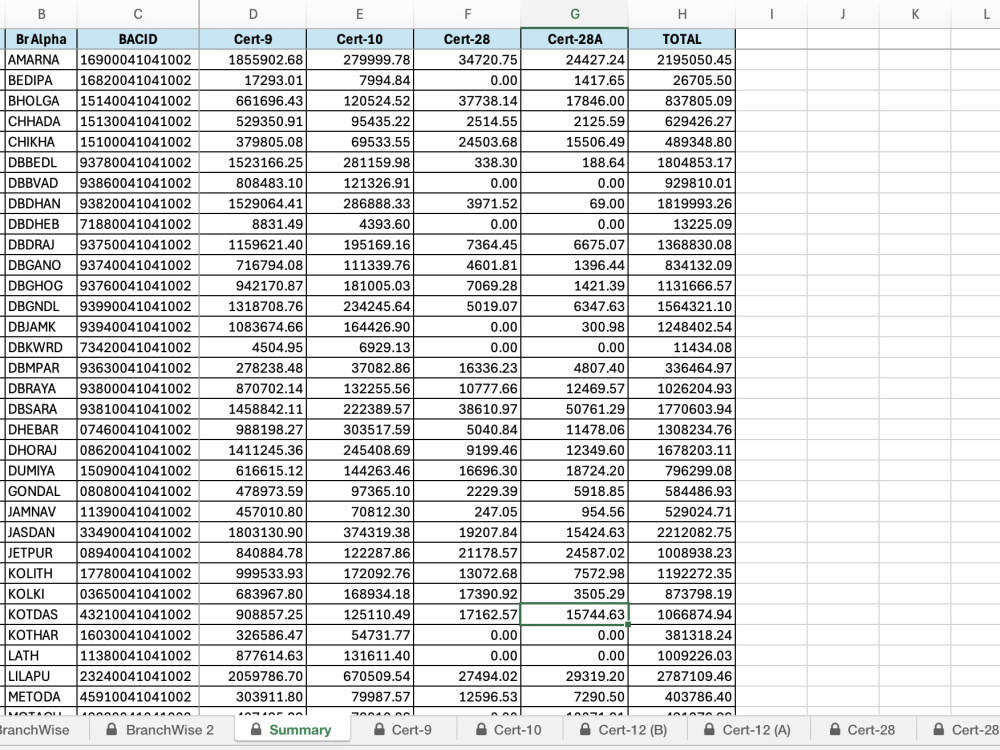The height and width of the screenshot is (750, 1000).
Task: Select column E header
Action: pos(360,14)
